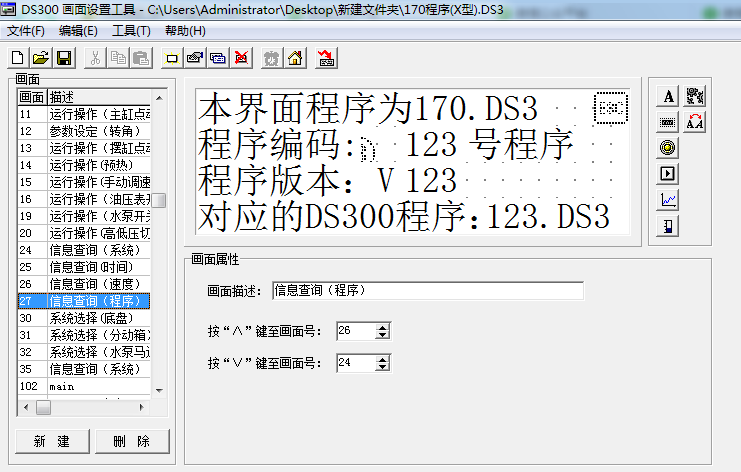The width and height of the screenshot is (741, 472).
Task: Click canvas text 本界面程序为170.DS3
Action: (368, 109)
